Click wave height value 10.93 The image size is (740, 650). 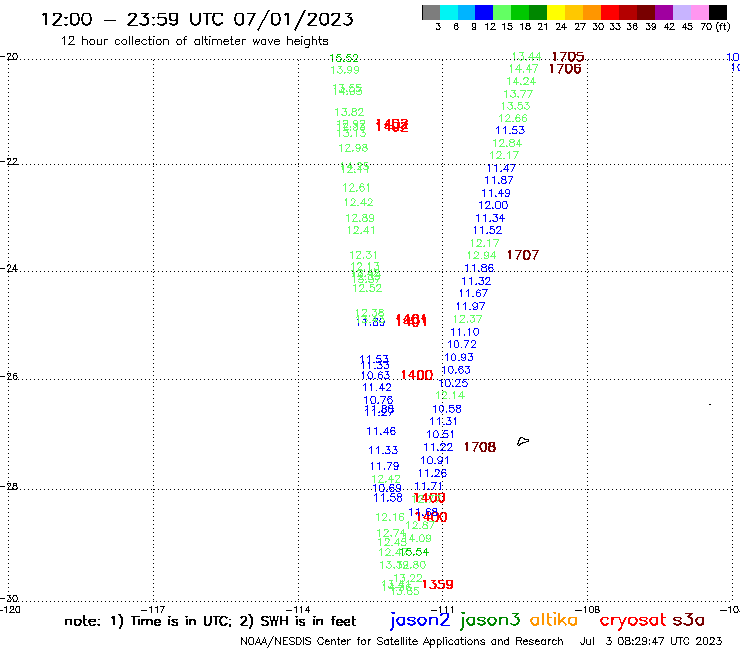coord(459,357)
